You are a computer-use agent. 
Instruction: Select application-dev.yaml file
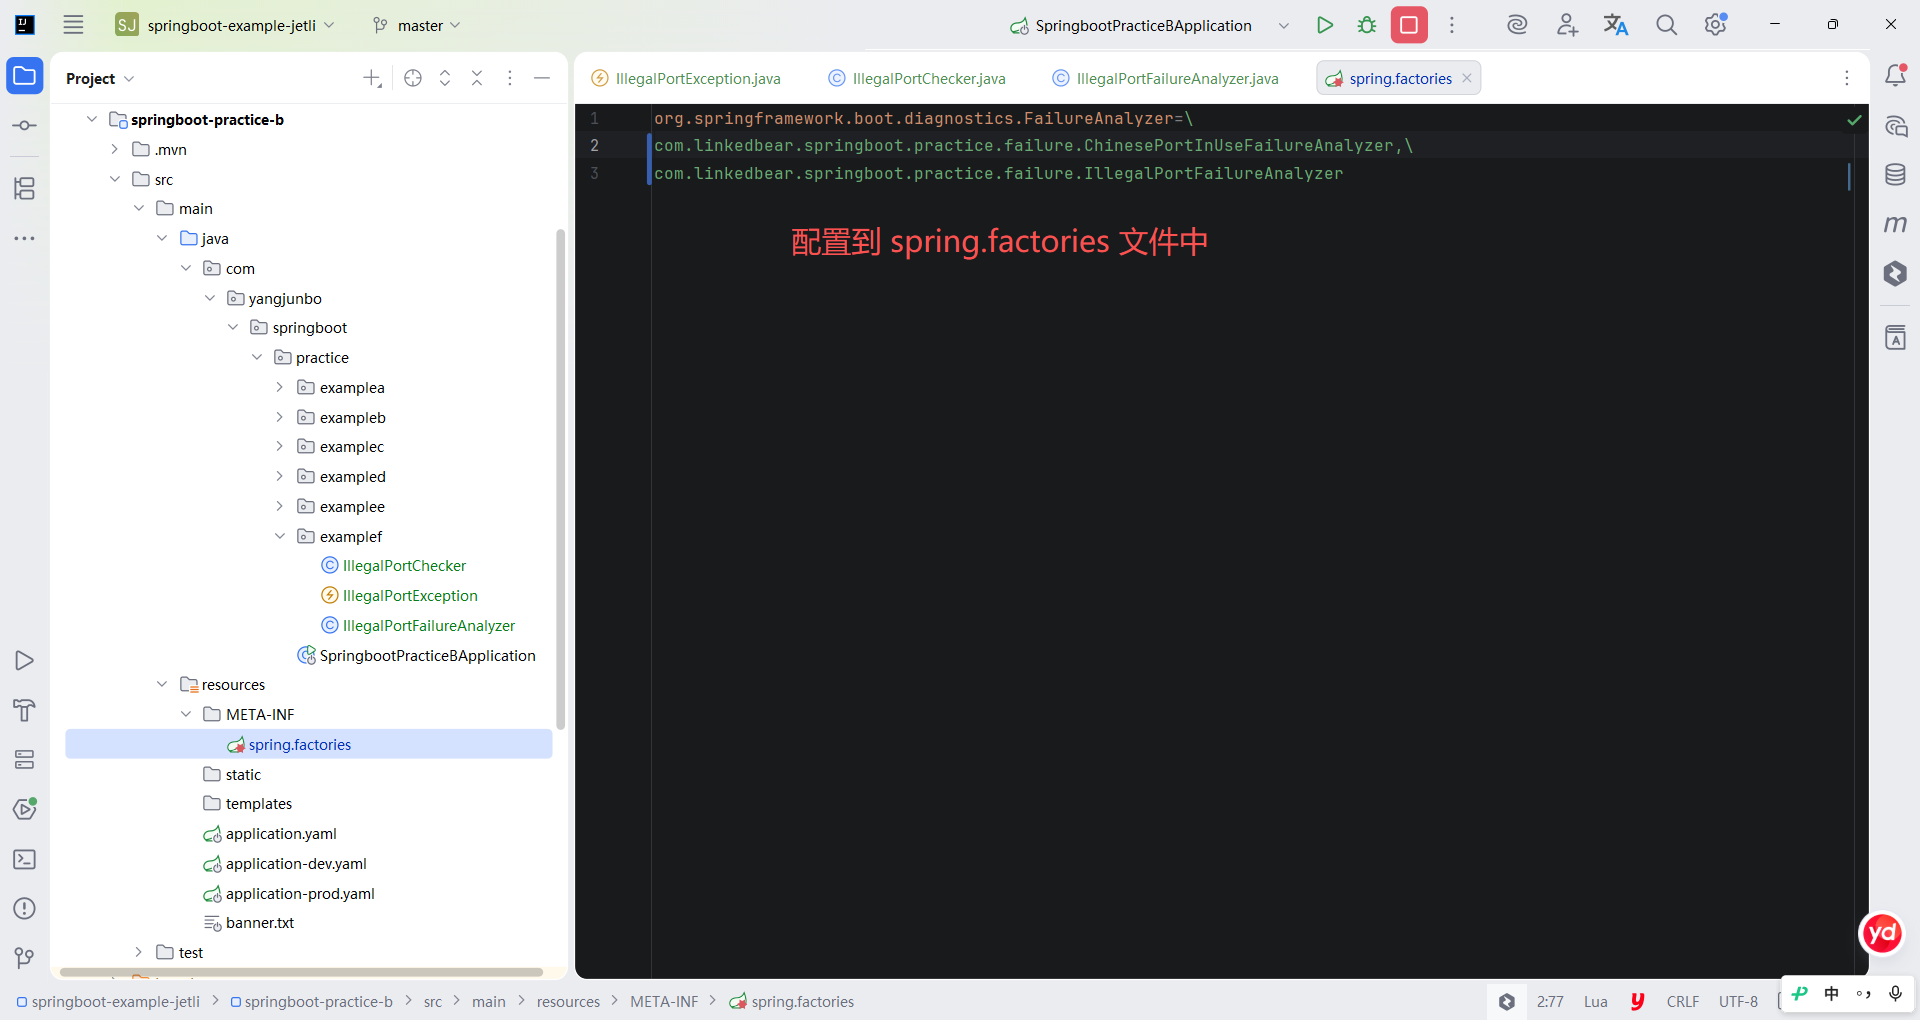(x=296, y=863)
